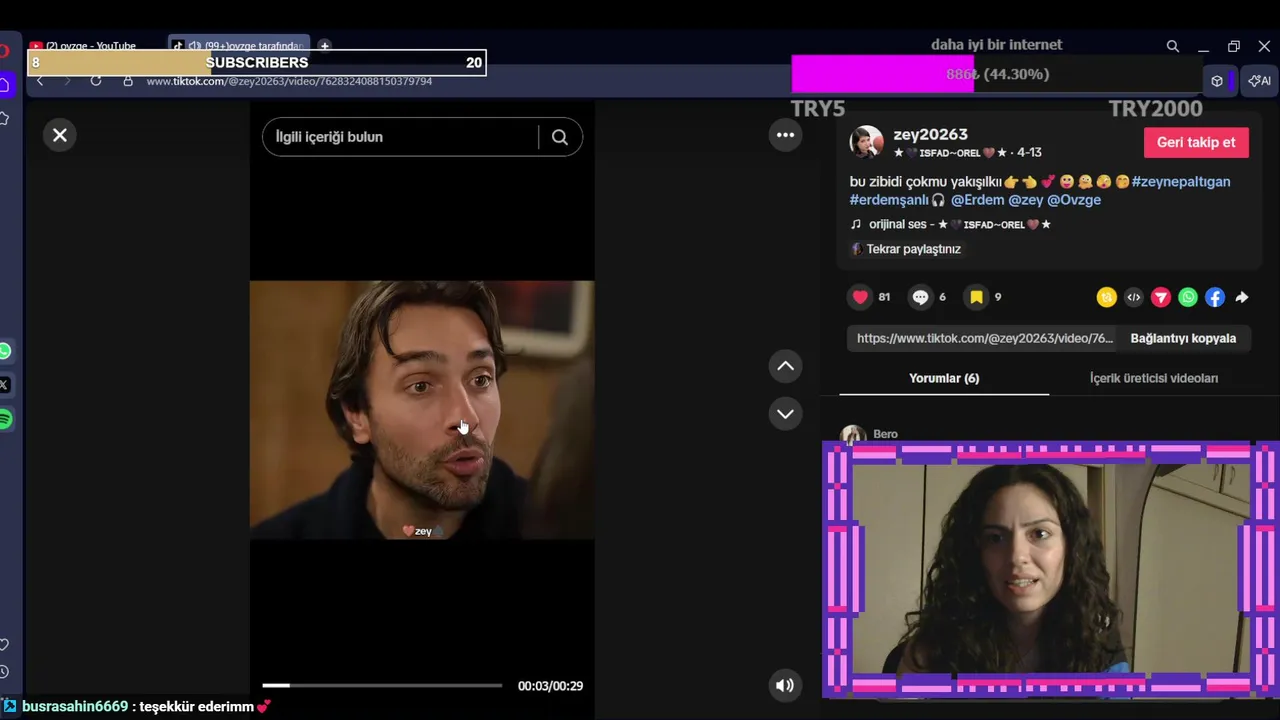Click the extensions cube icon in toolbar
This screenshot has height=720, width=1280.
pyautogui.click(x=1217, y=81)
